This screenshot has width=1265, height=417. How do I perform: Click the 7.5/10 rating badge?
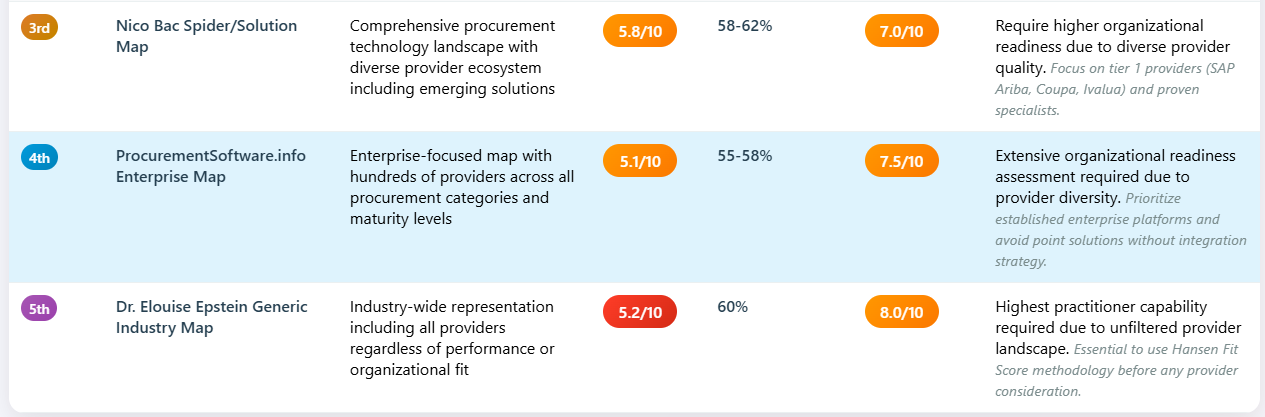click(x=901, y=160)
